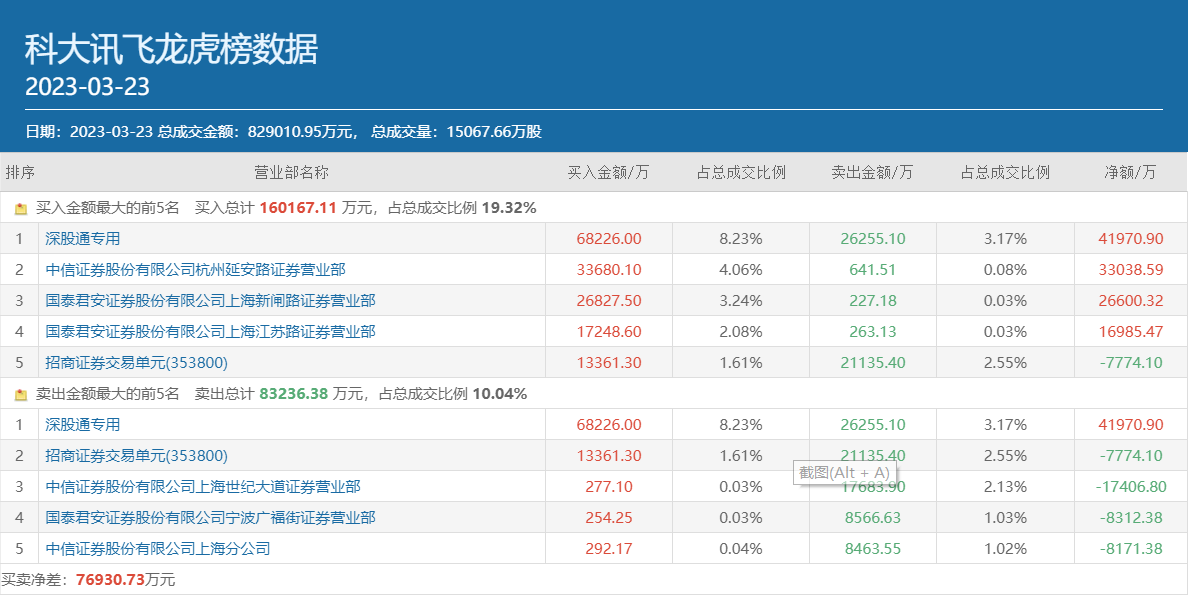Click the 截图(Alt + A) tooltip
The width and height of the screenshot is (1189, 599).
(x=843, y=473)
